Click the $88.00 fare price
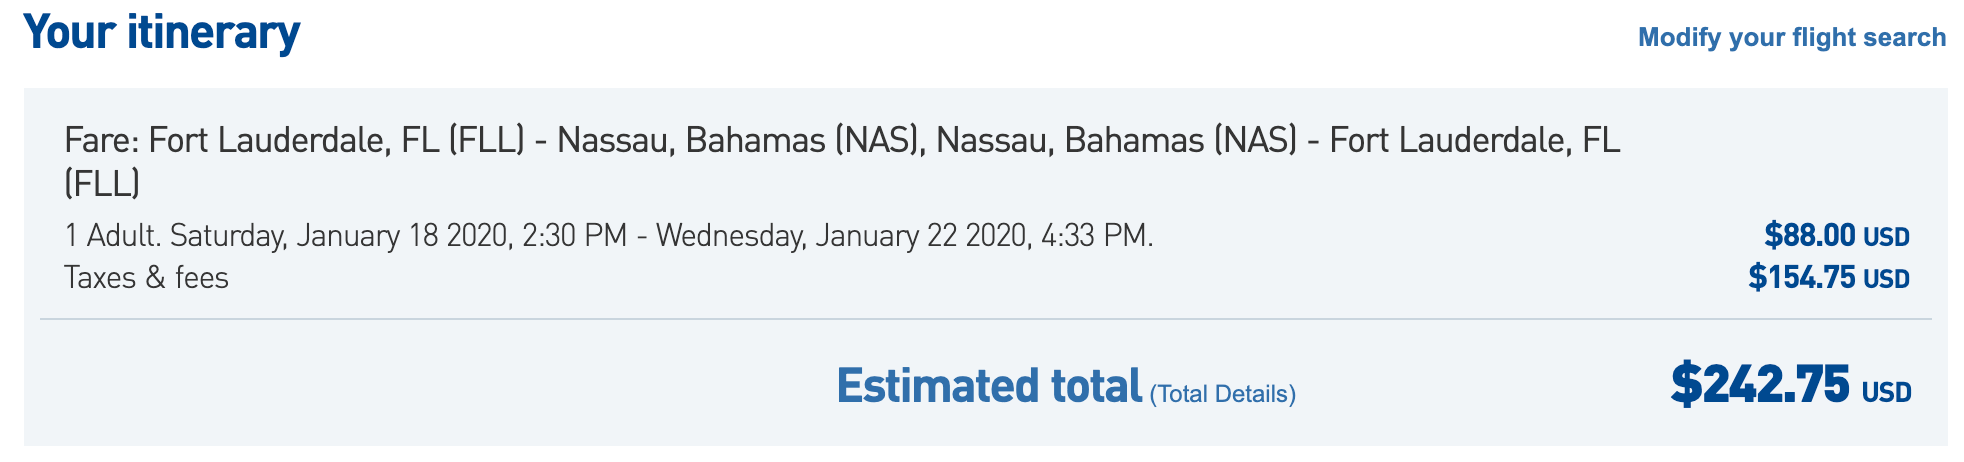Viewport: 1964px width, 462px height. coord(1809,236)
